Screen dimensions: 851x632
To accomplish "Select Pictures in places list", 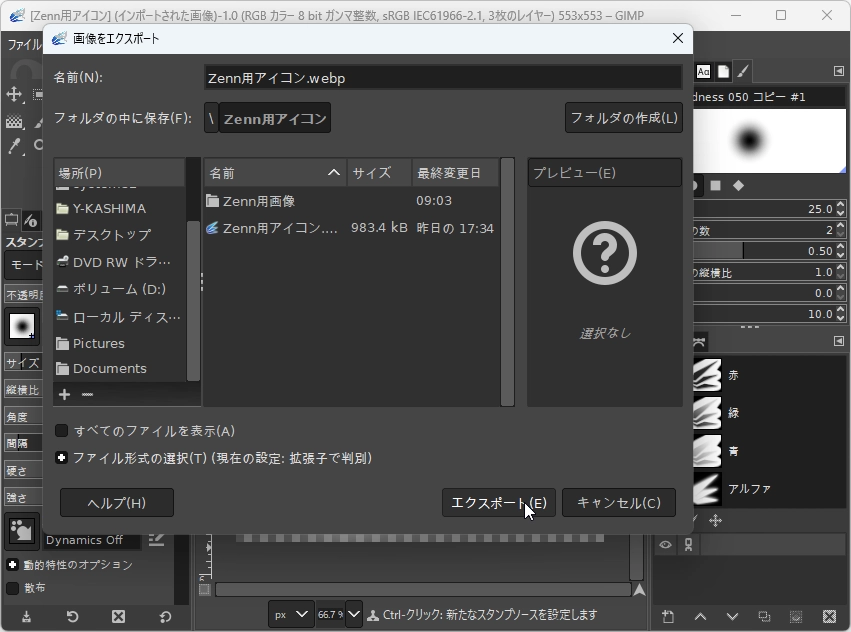I will pos(119,343).
